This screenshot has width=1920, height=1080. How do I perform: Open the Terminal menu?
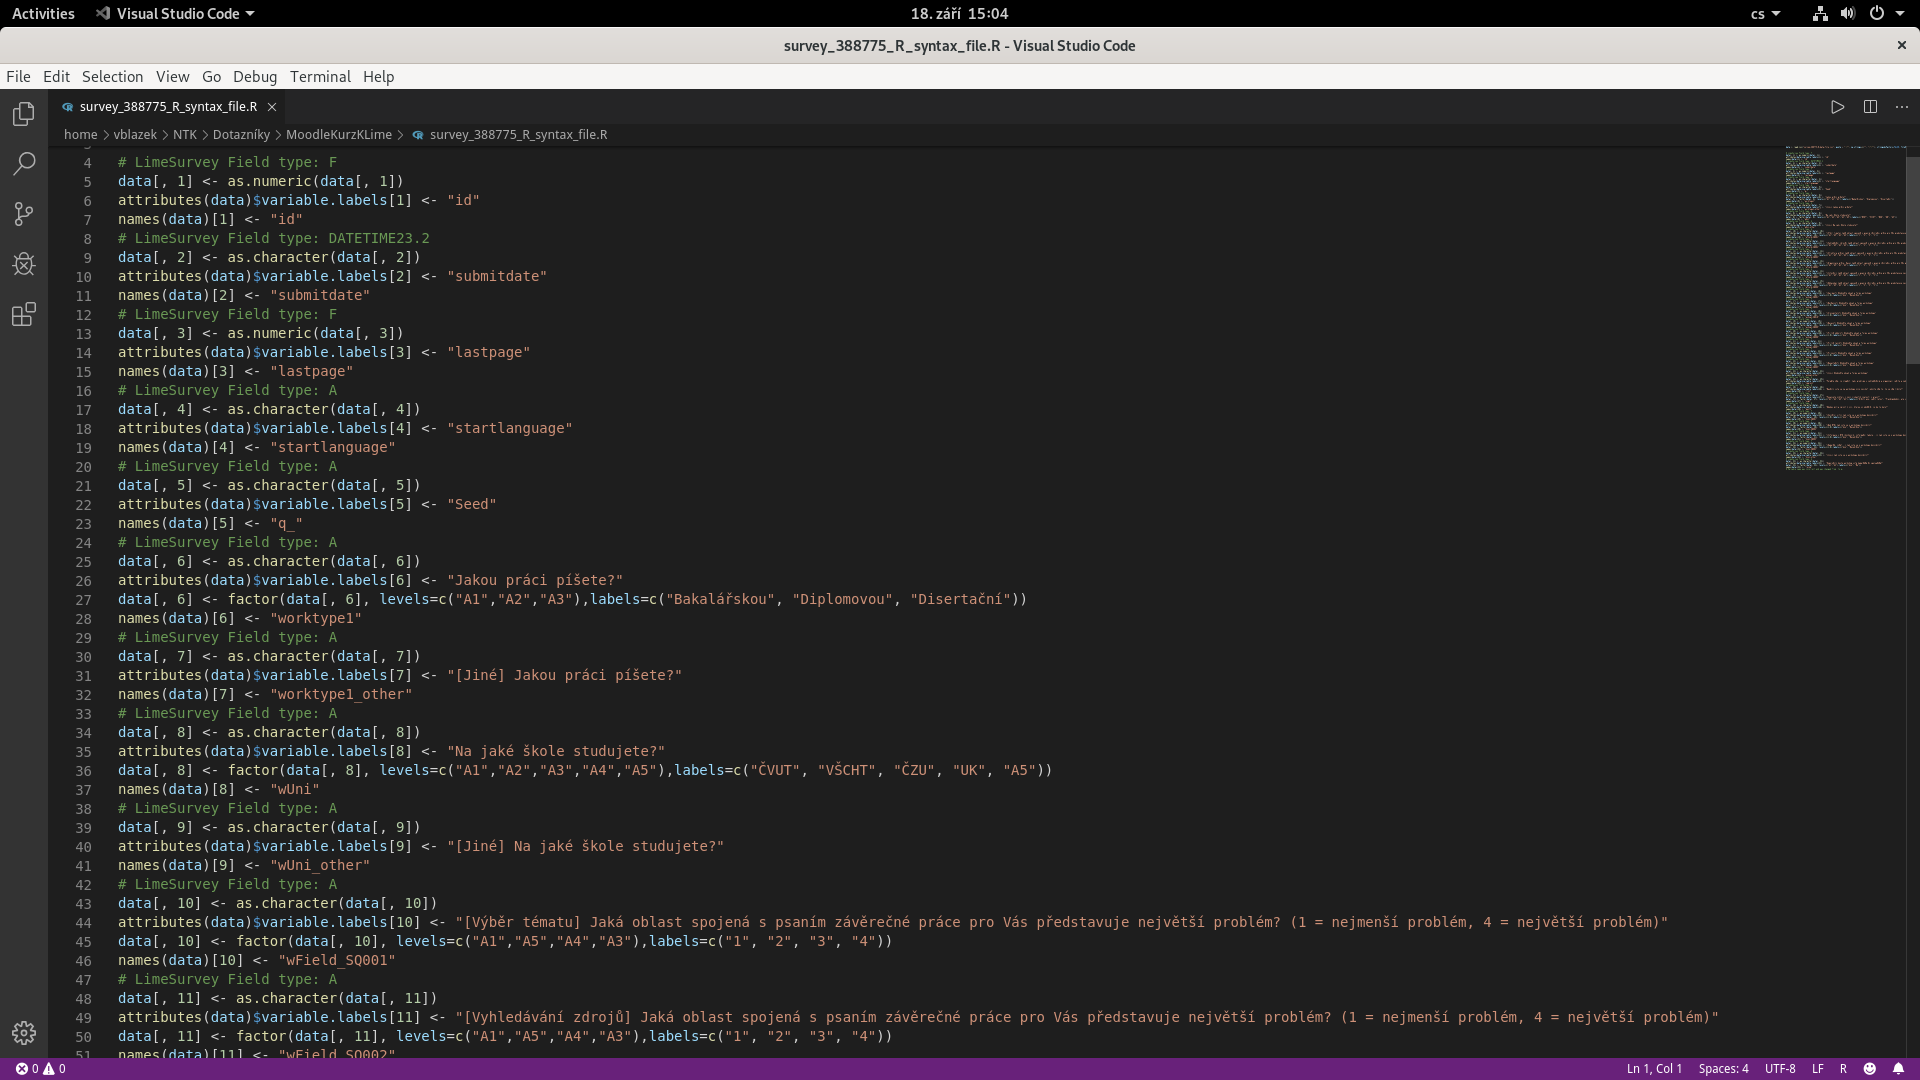pyautogui.click(x=320, y=77)
